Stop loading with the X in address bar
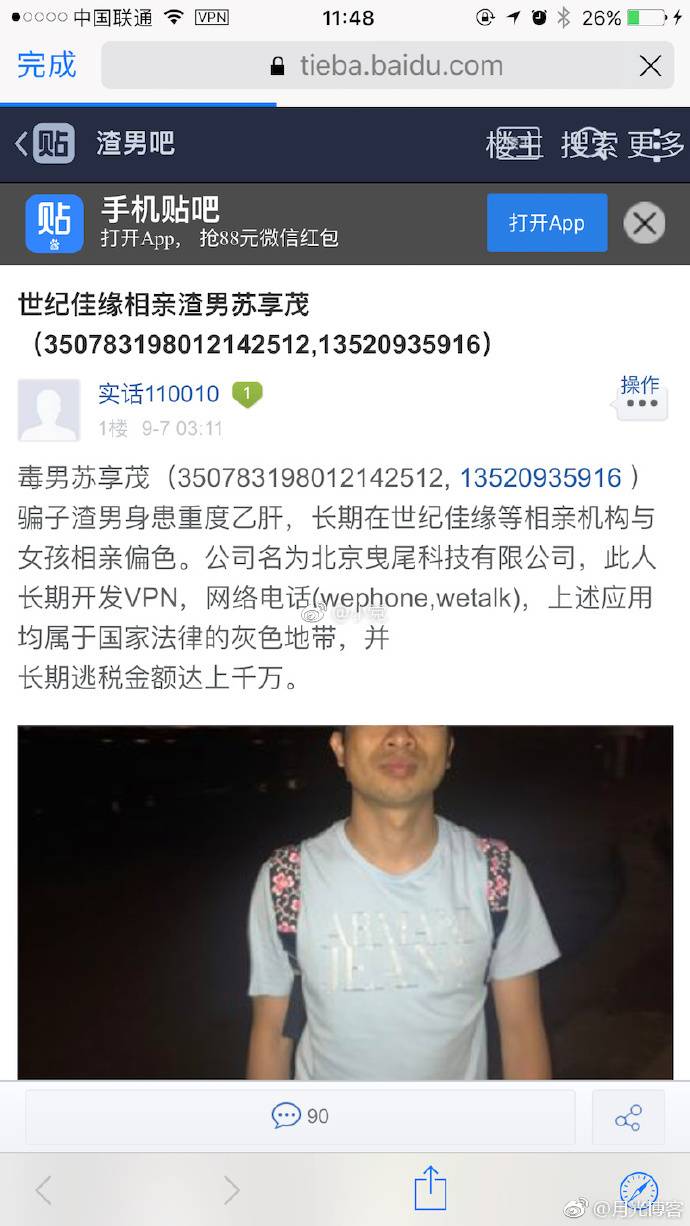 click(650, 66)
